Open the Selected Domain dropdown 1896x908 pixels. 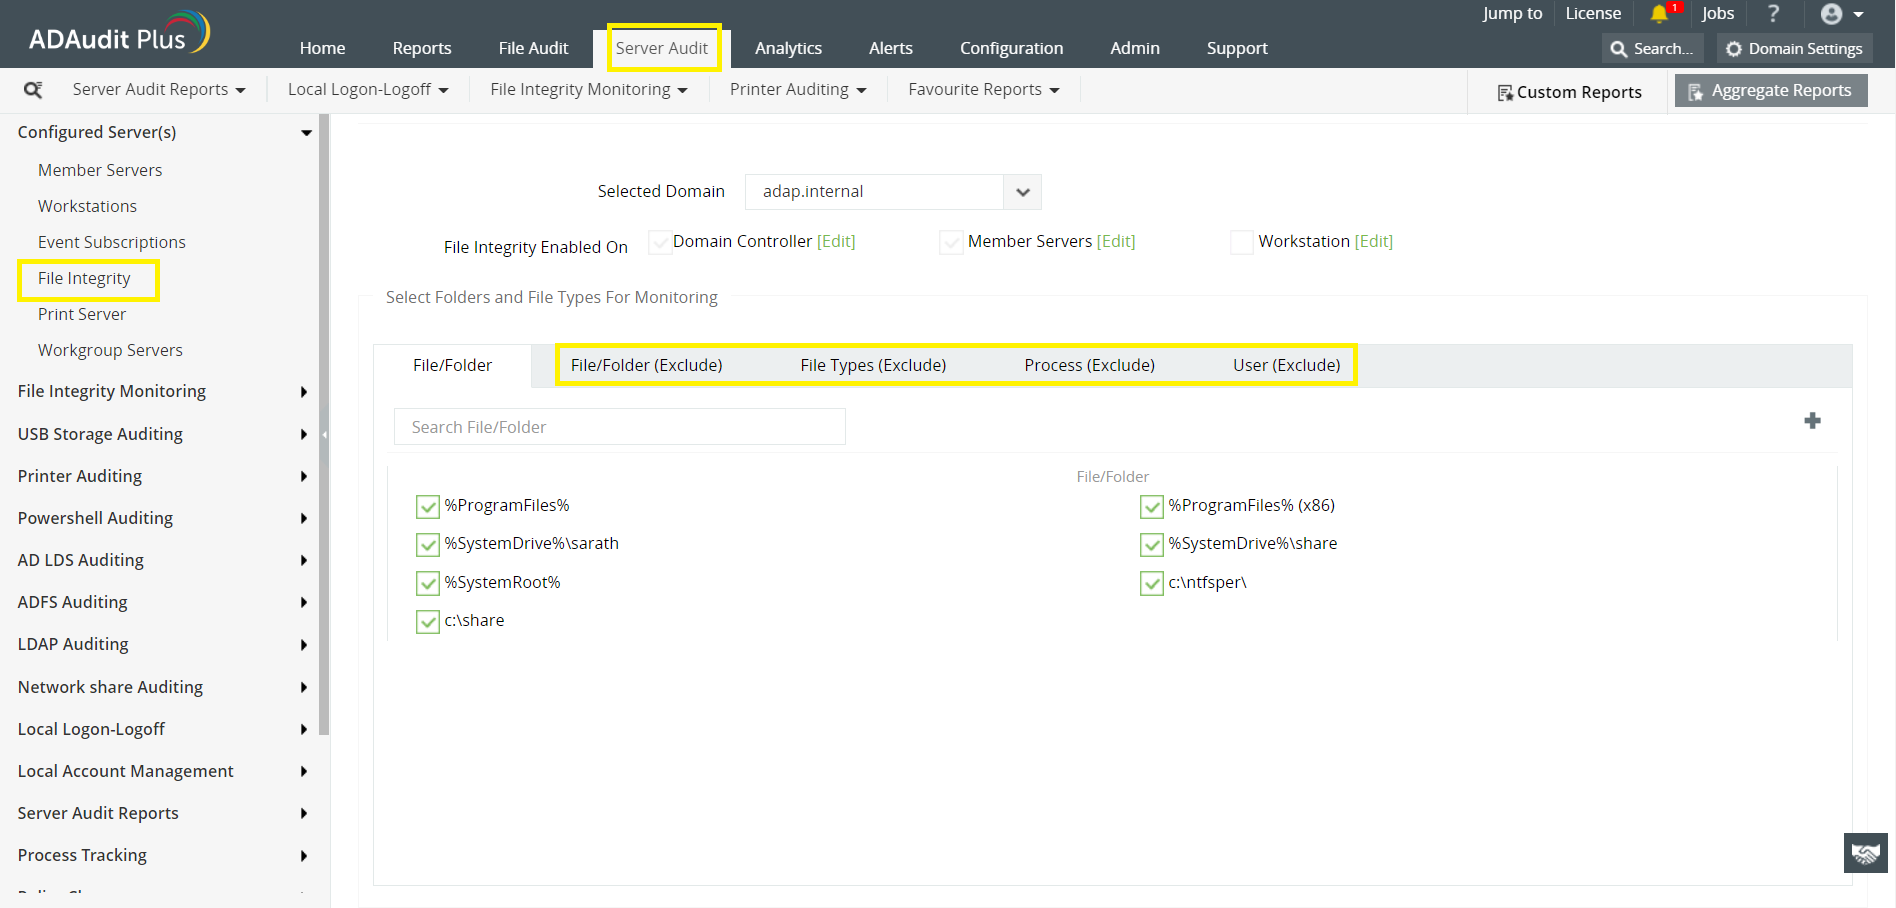coord(1022,192)
